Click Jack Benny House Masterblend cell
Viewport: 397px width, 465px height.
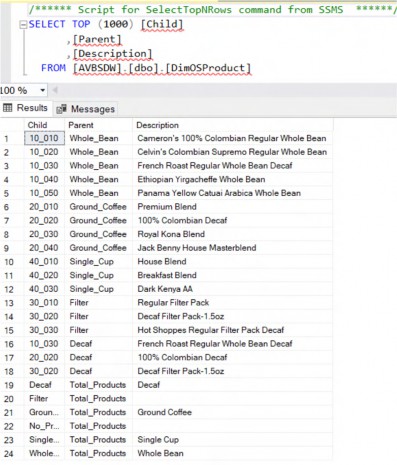click(233, 248)
